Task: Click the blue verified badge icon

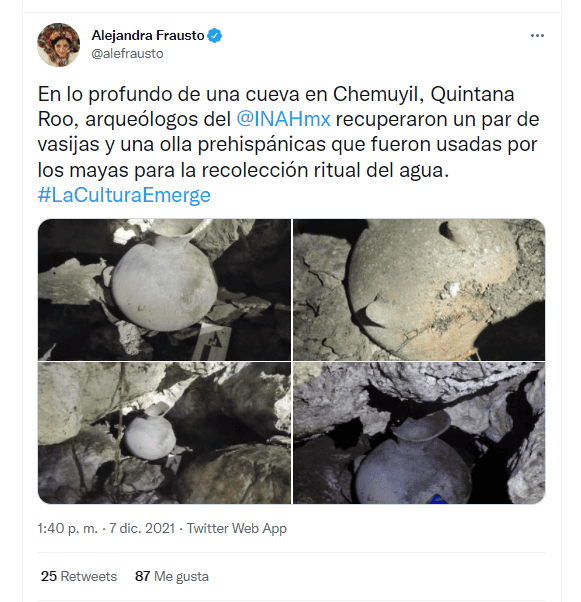Action: 214,35
